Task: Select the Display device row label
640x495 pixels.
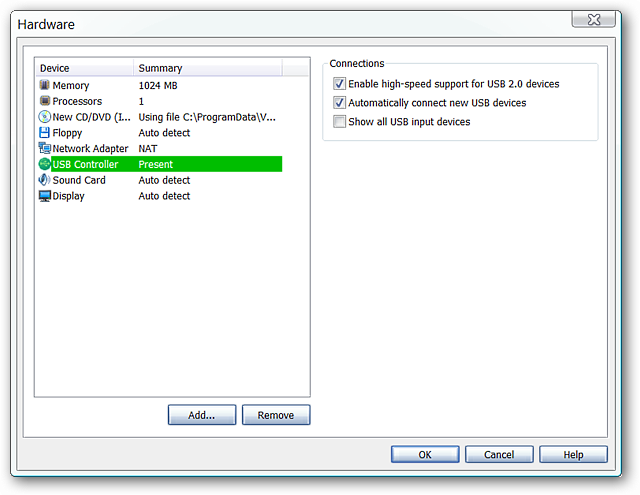Action: tap(68, 196)
